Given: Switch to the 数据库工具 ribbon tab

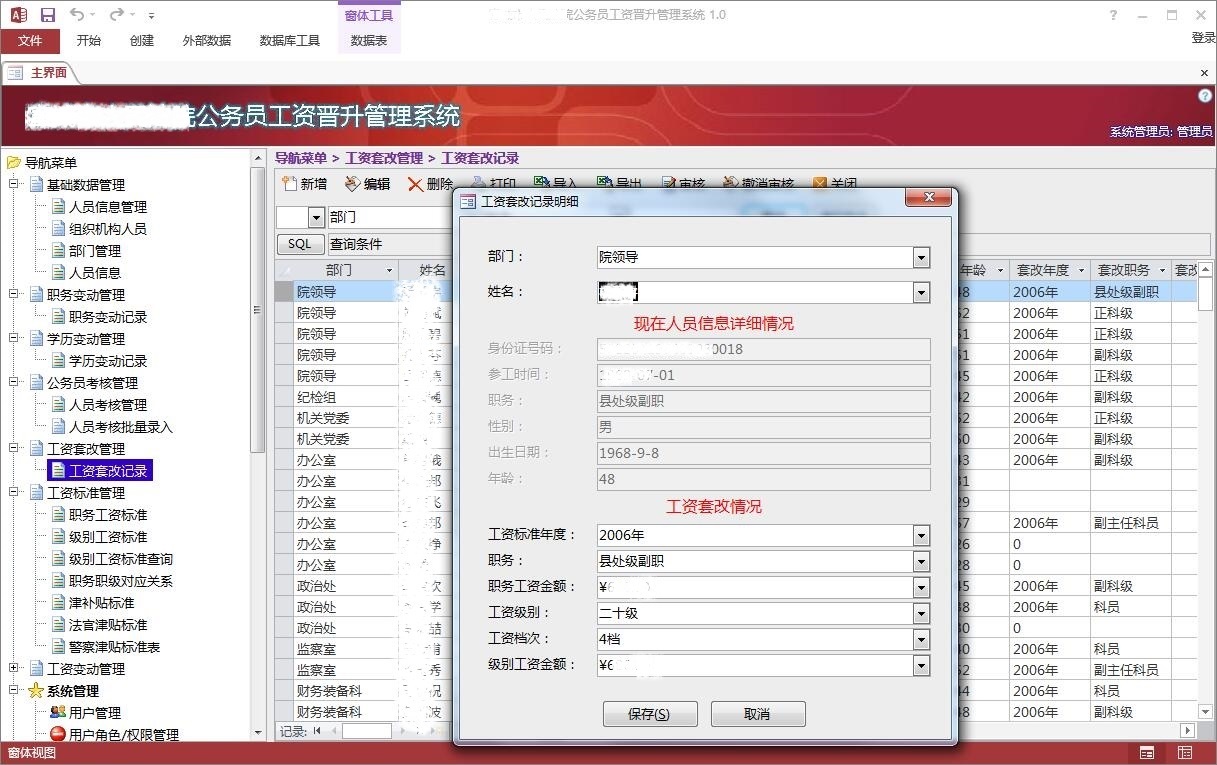Looking at the screenshot, I should (x=289, y=40).
